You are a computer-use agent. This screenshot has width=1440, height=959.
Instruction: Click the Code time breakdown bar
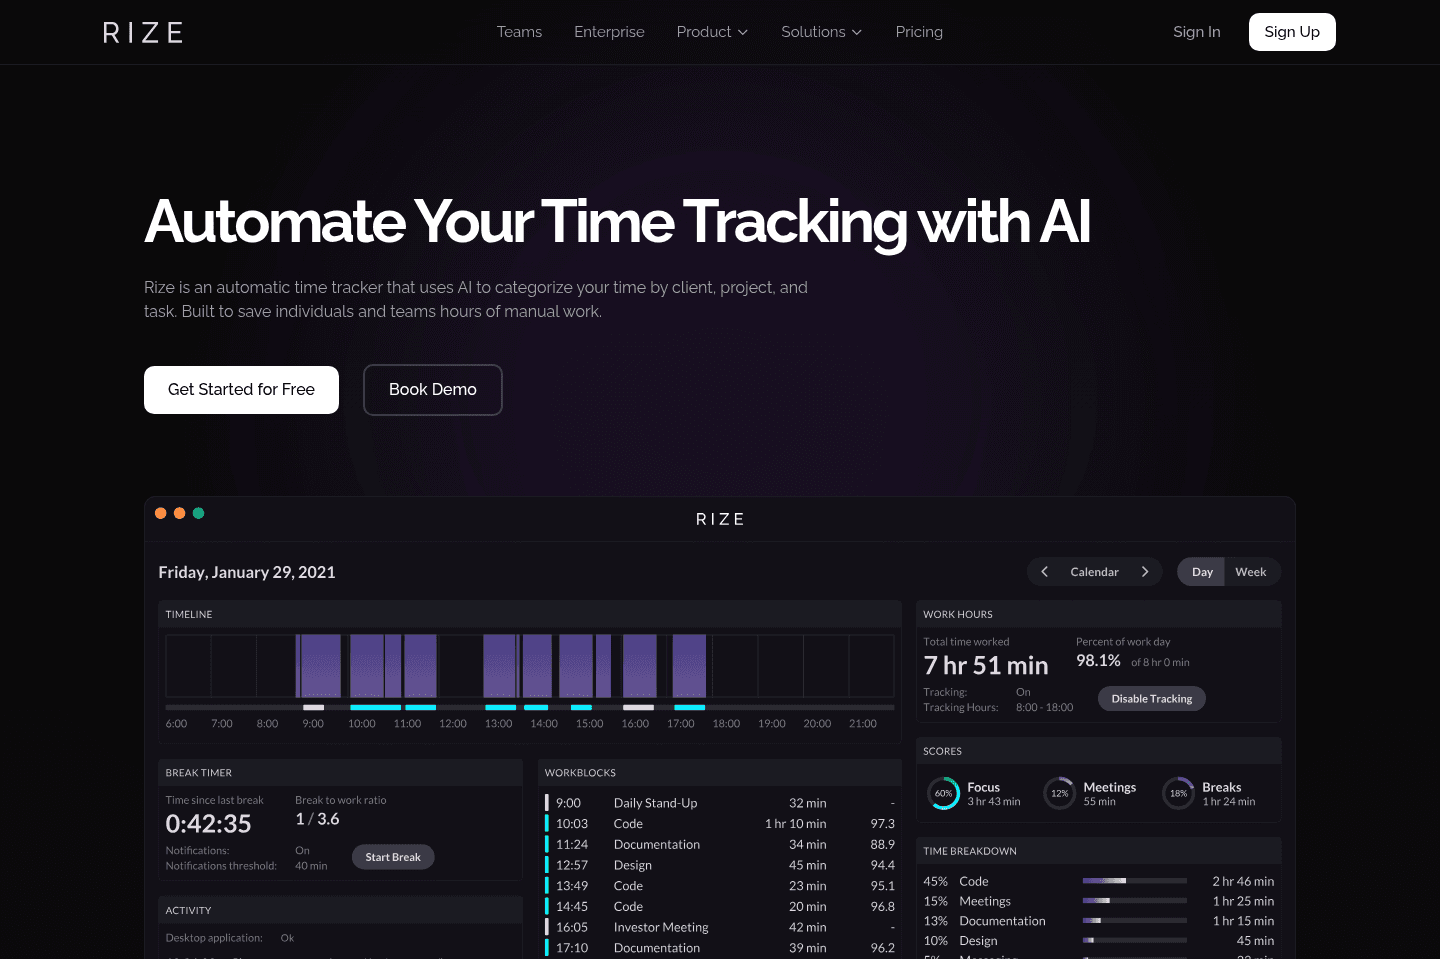click(1134, 881)
